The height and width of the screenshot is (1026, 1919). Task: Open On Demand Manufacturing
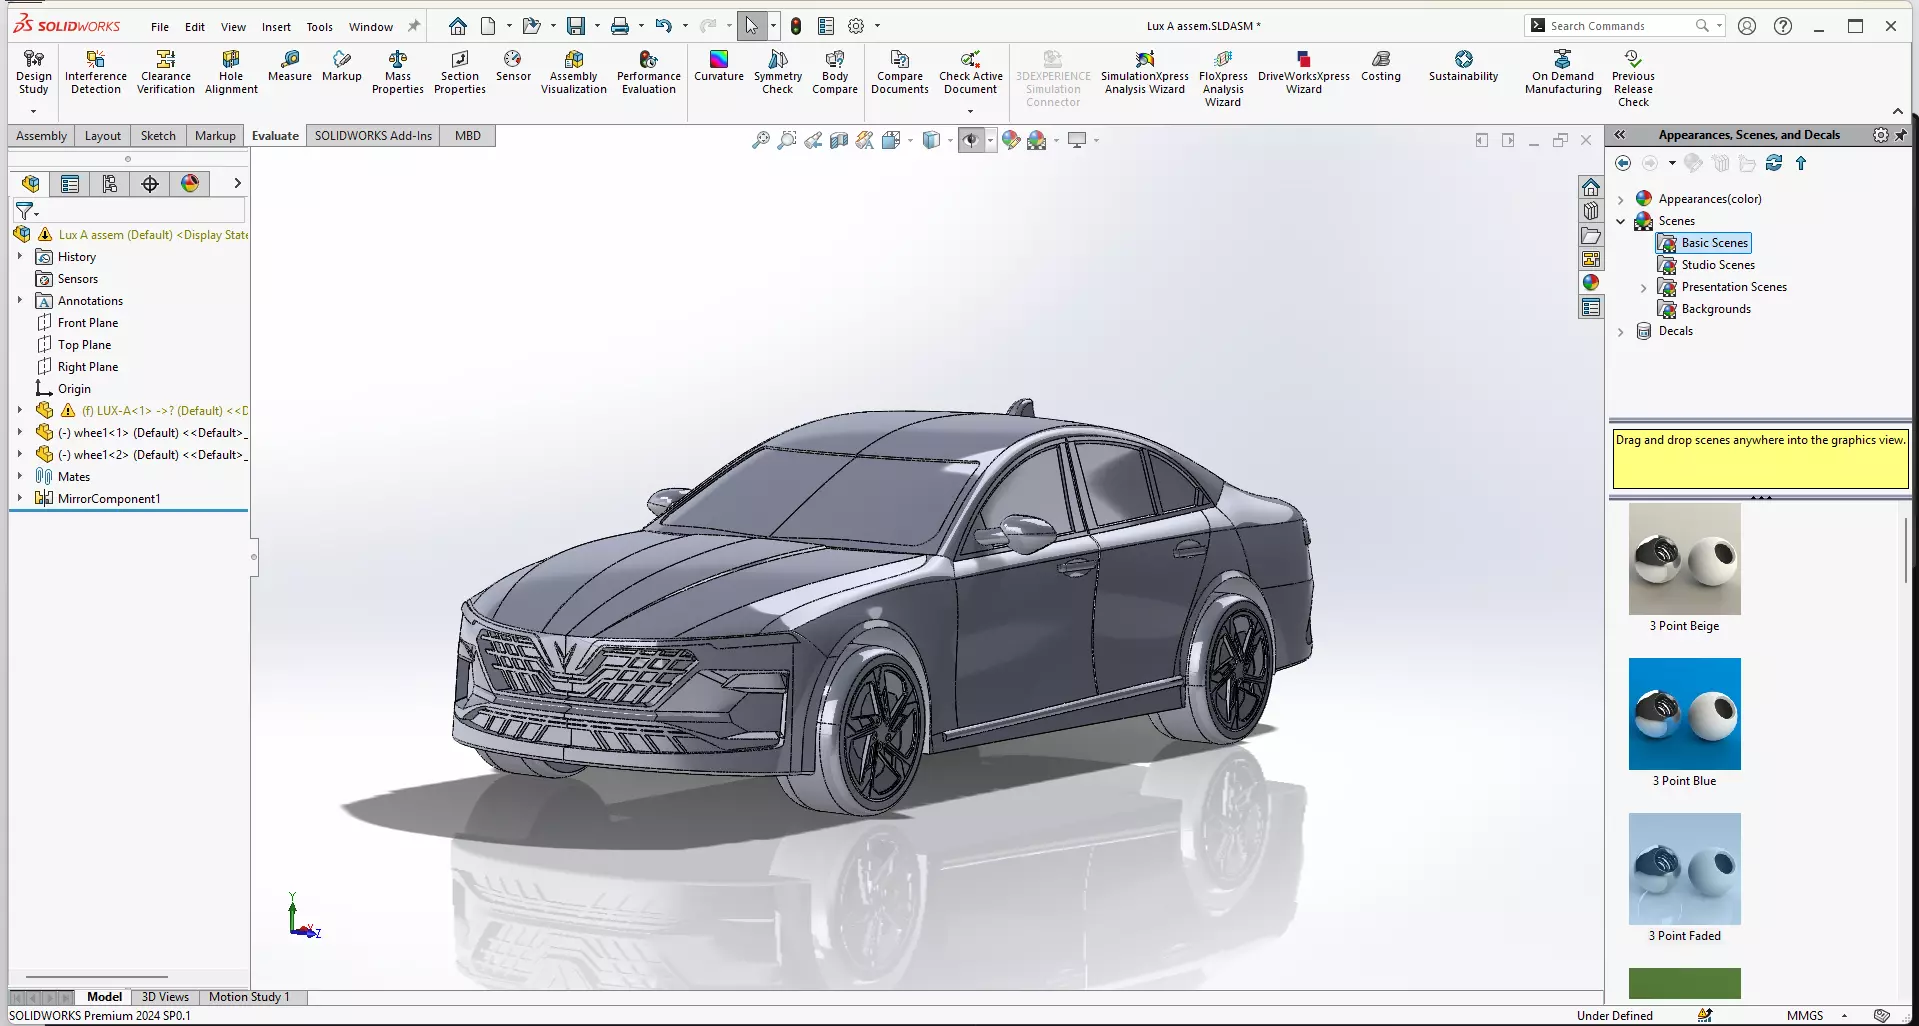click(x=1563, y=73)
